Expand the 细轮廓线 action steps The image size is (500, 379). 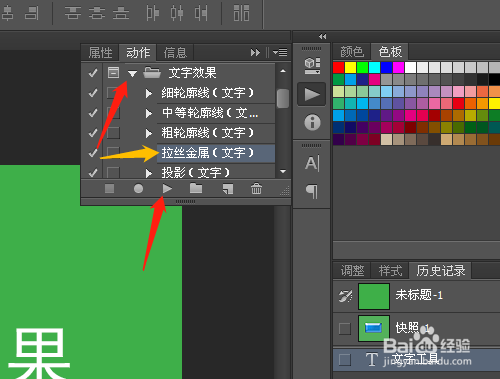(149, 93)
